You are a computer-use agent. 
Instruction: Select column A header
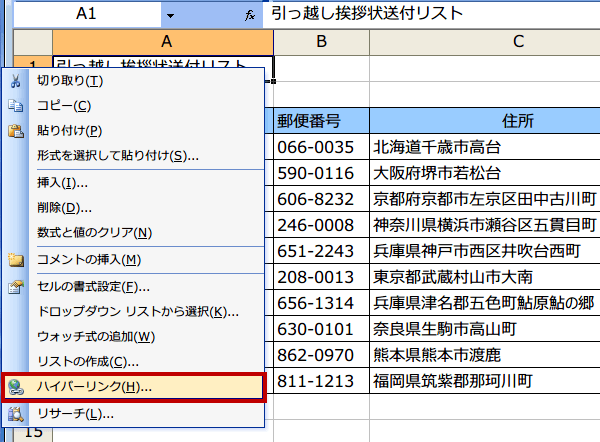tap(163, 42)
